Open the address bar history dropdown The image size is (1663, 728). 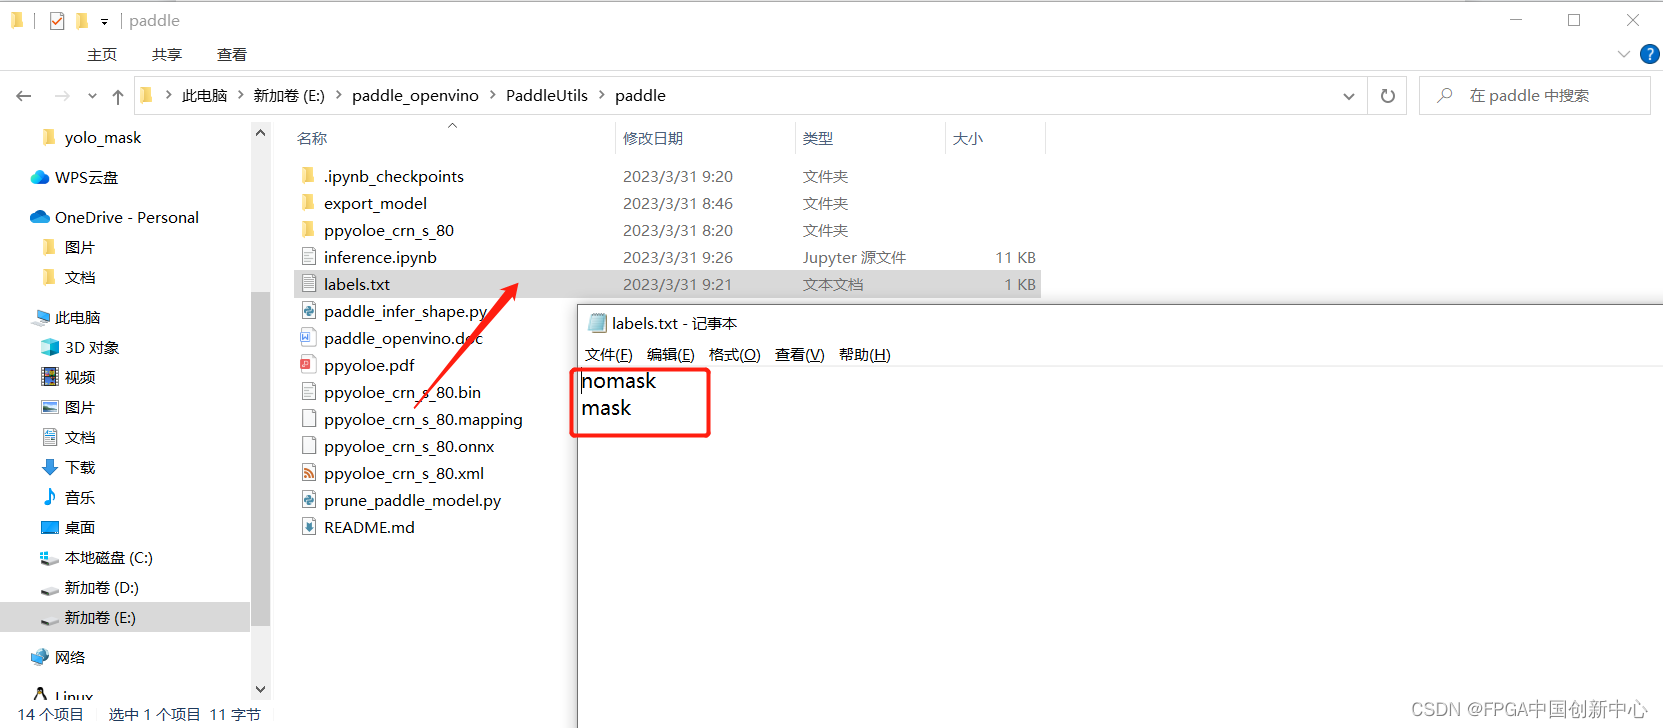point(1349,96)
